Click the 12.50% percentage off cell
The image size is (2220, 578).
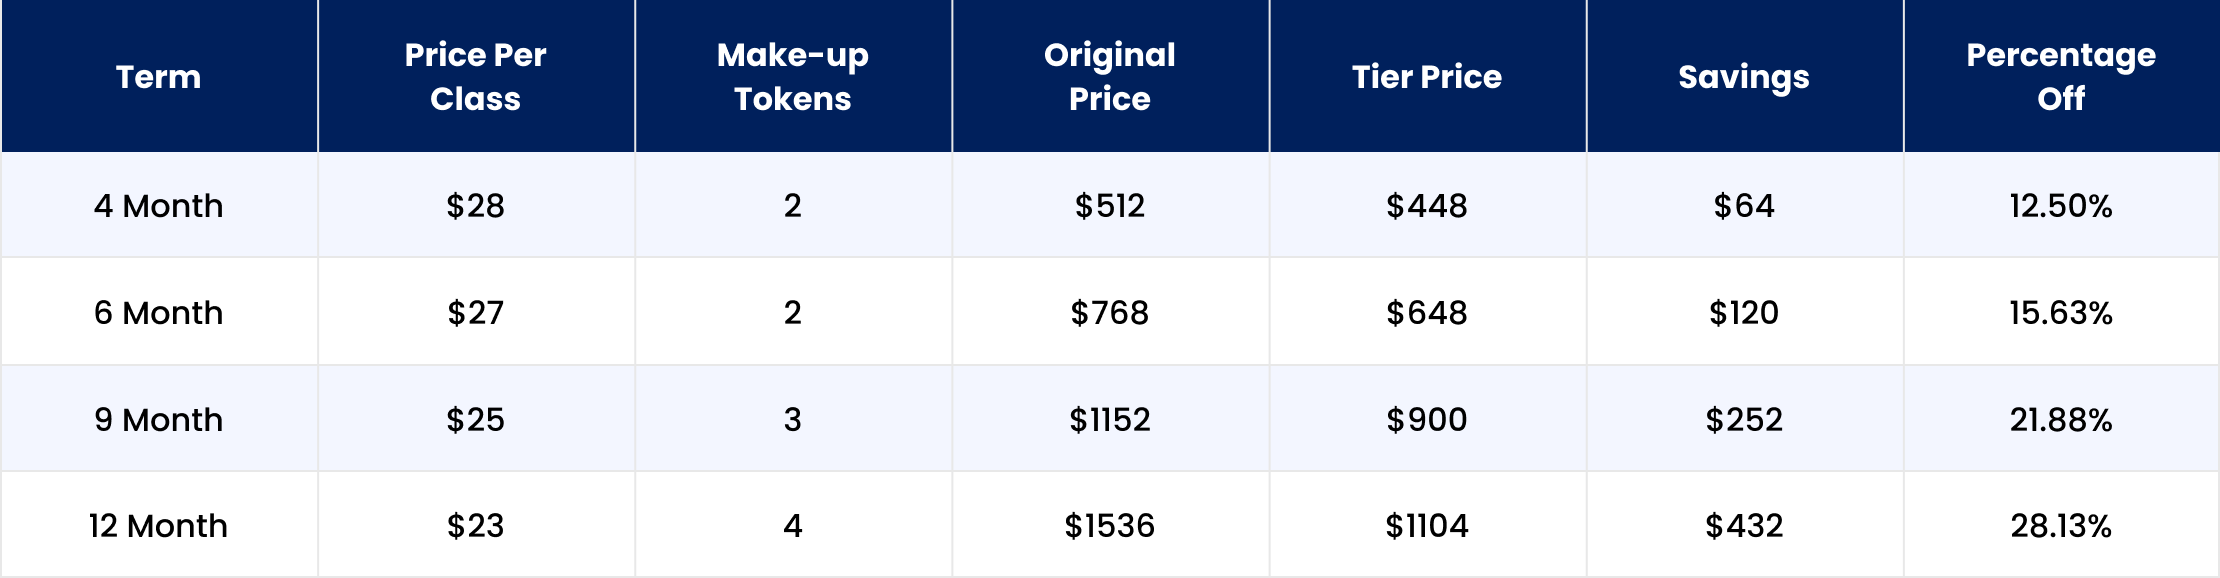[2061, 205]
